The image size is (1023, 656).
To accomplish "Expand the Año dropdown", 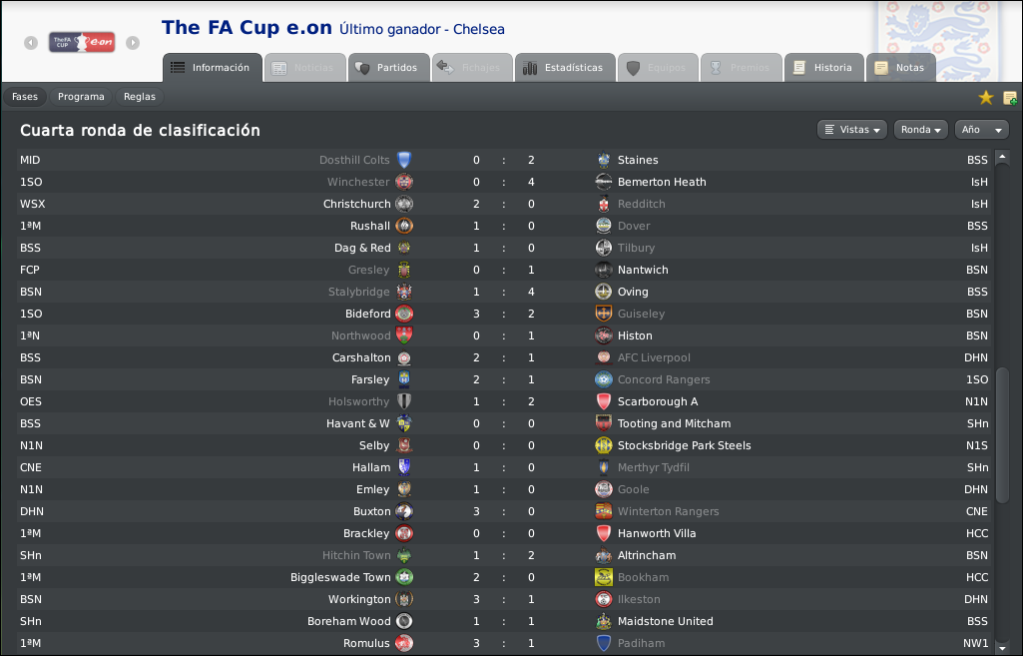I will coord(981,130).
